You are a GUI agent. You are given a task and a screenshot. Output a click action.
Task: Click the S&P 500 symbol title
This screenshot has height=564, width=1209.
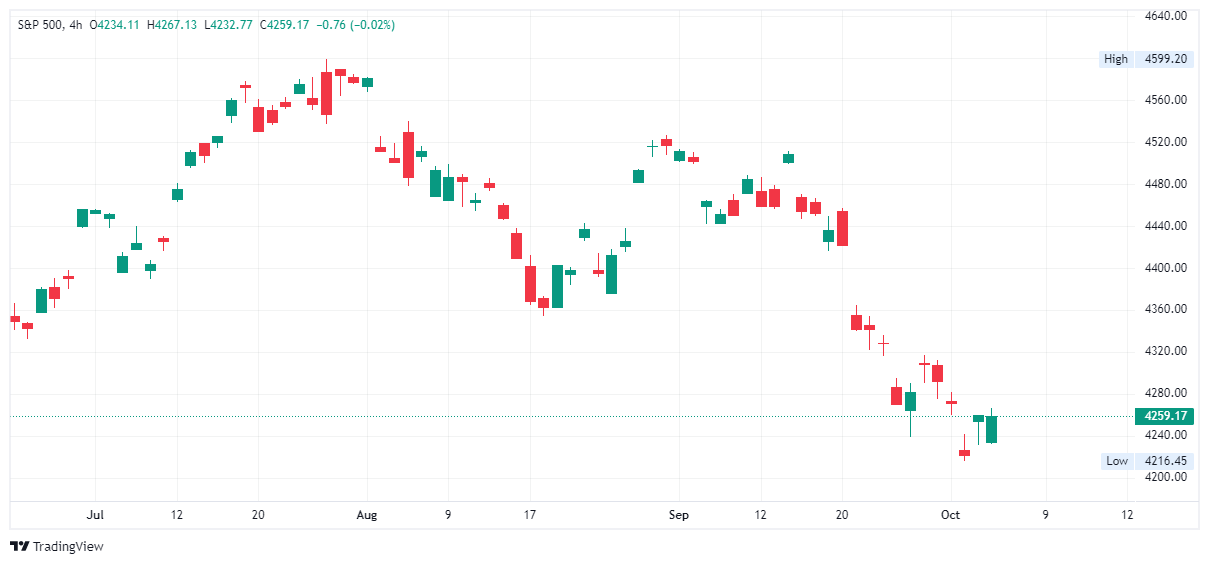click(42, 25)
